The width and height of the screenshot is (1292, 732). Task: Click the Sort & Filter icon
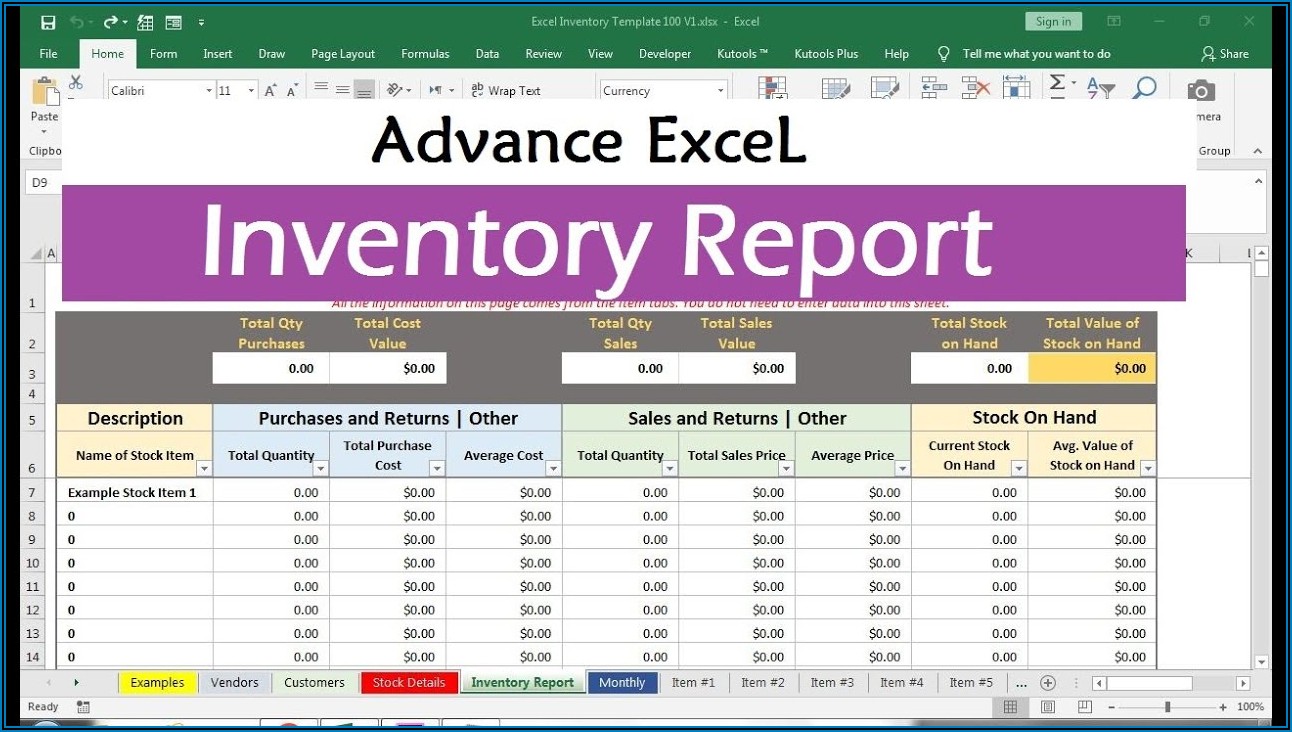point(1100,89)
